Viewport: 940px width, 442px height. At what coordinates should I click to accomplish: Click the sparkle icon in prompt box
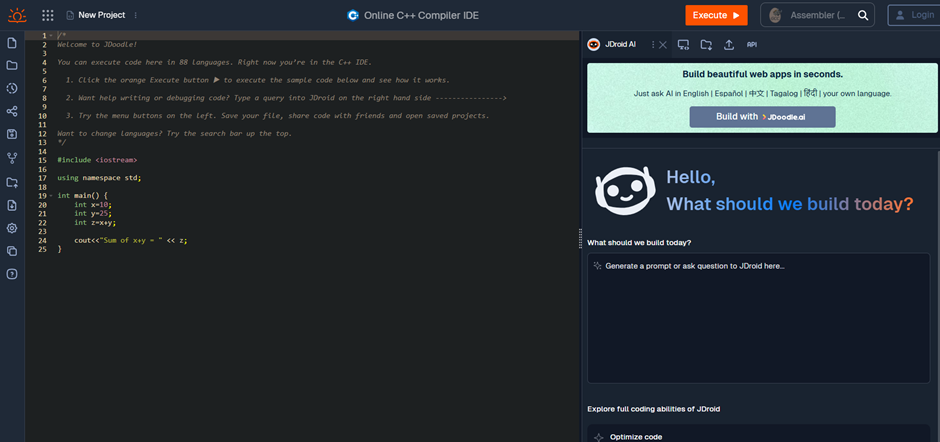click(x=597, y=266)
